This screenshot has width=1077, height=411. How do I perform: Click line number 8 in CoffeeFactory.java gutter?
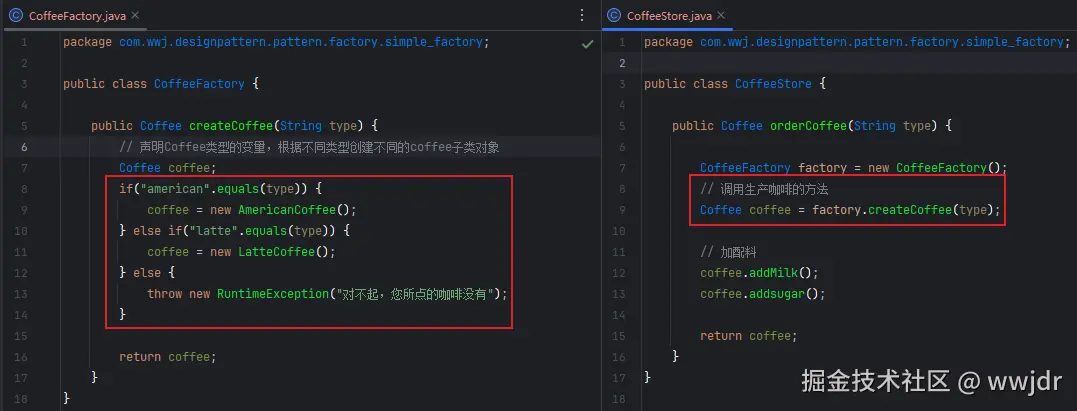[x=25, y=188]
